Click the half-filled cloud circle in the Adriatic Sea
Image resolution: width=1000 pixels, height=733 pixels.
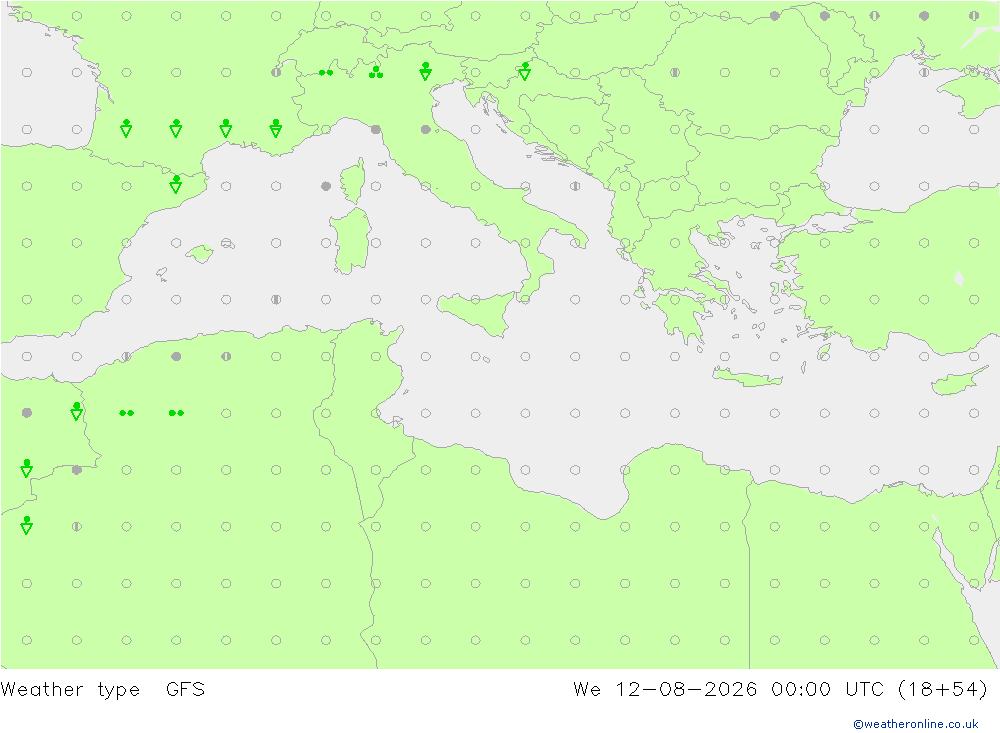575,186
